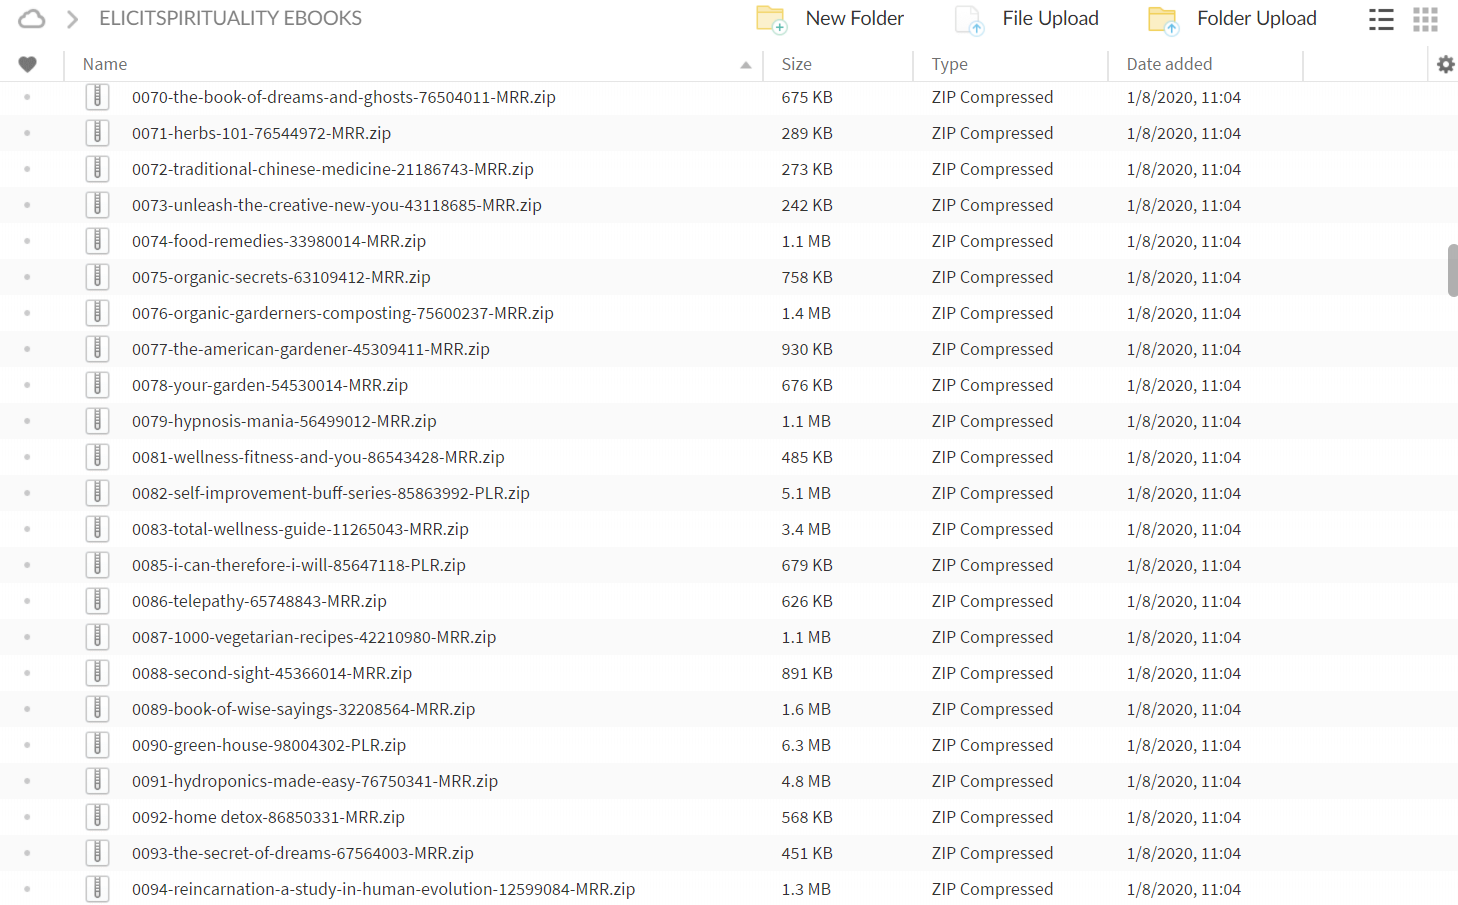Open ELICITSPIRITUALITY EBOOKS breadcrumb
Screen dimensions: 1458x905
(x=230, y=19)
